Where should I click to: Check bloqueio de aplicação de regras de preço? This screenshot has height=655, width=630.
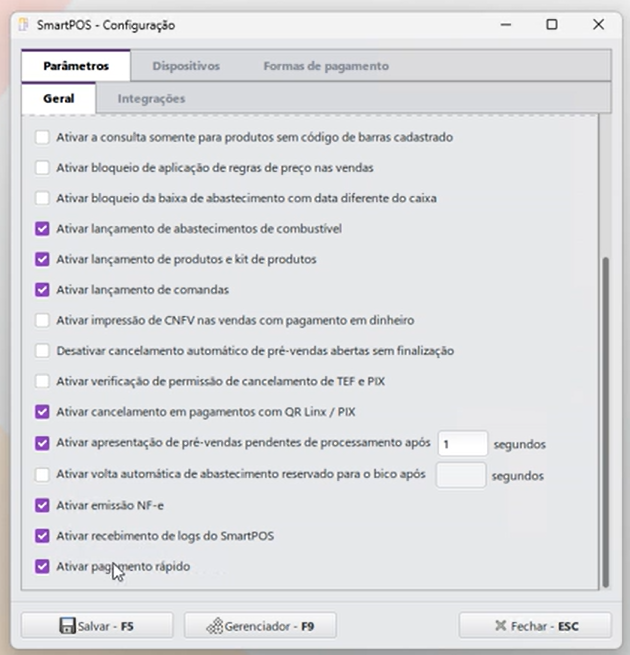(42, 168)
